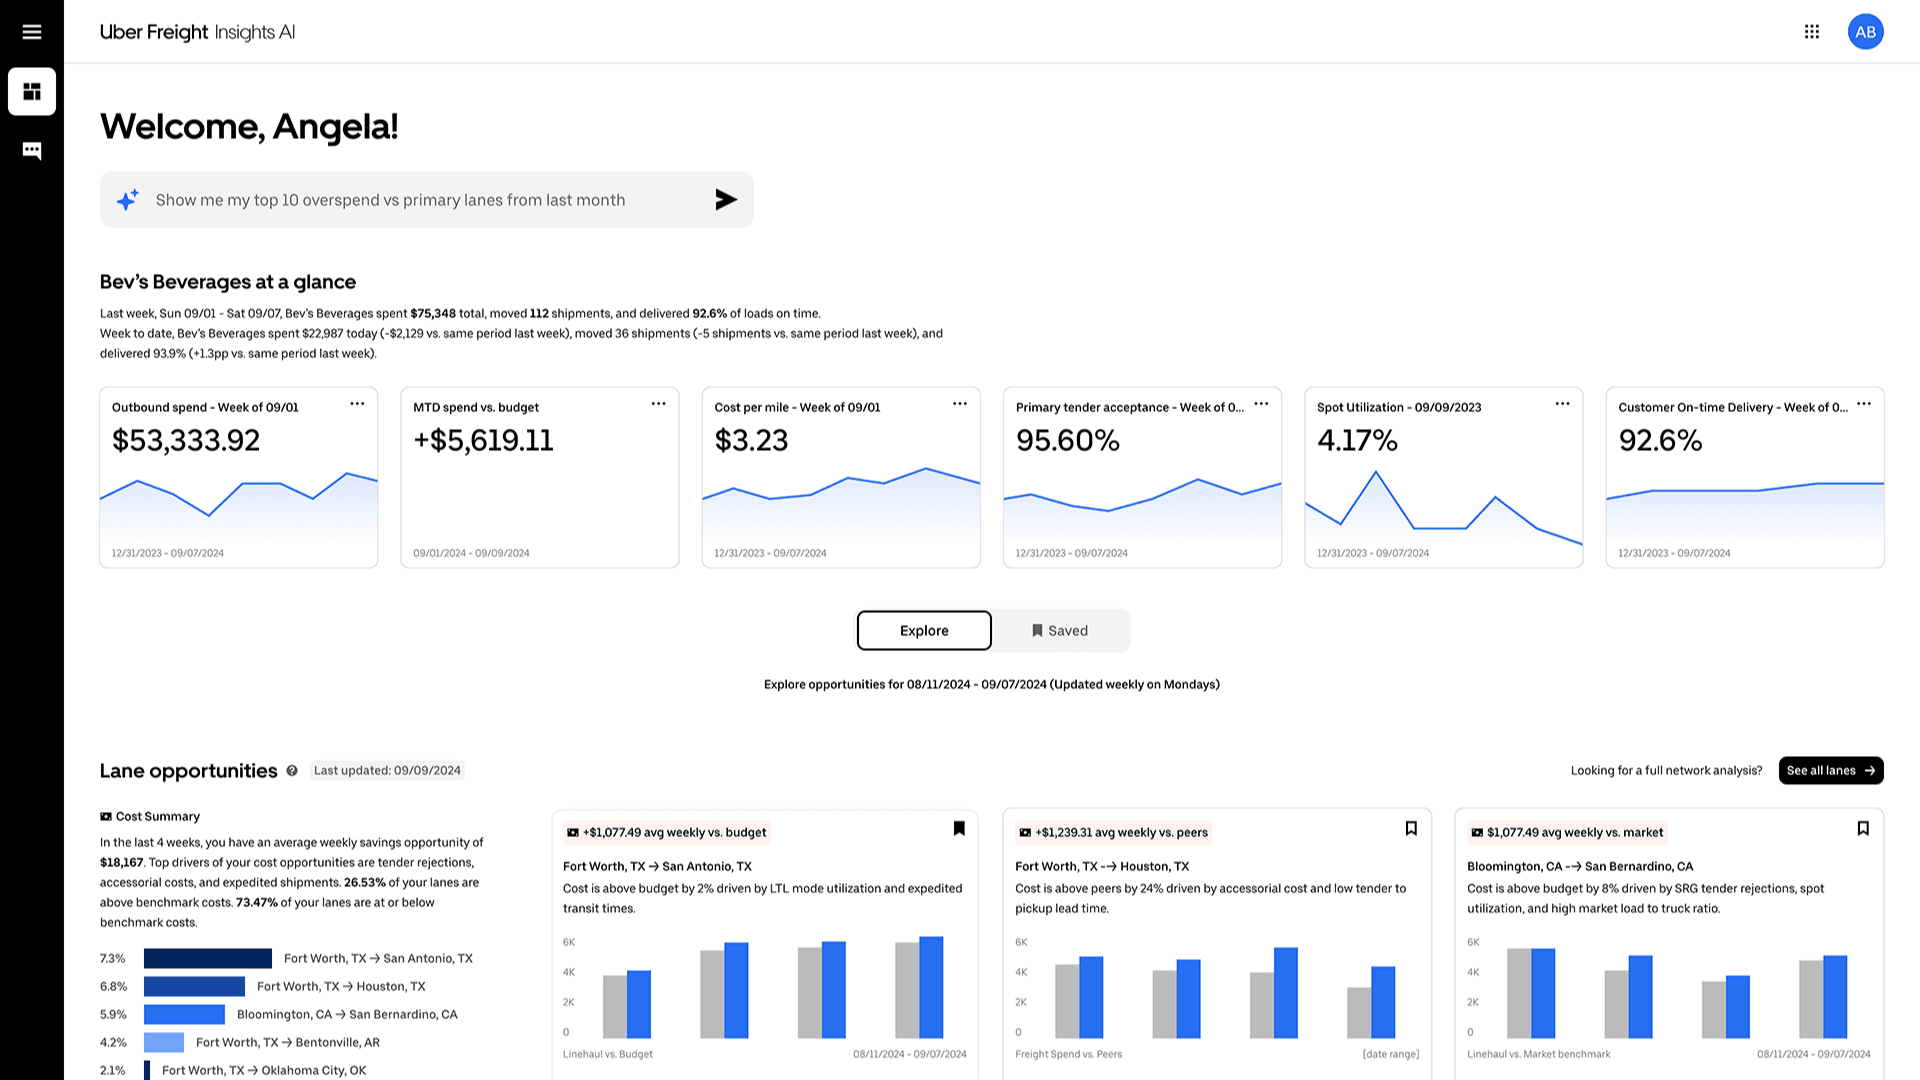Open options menu on Spot Utilization card
This screenshot has width=1920, height=1080.
click(x=1562, y=404)
